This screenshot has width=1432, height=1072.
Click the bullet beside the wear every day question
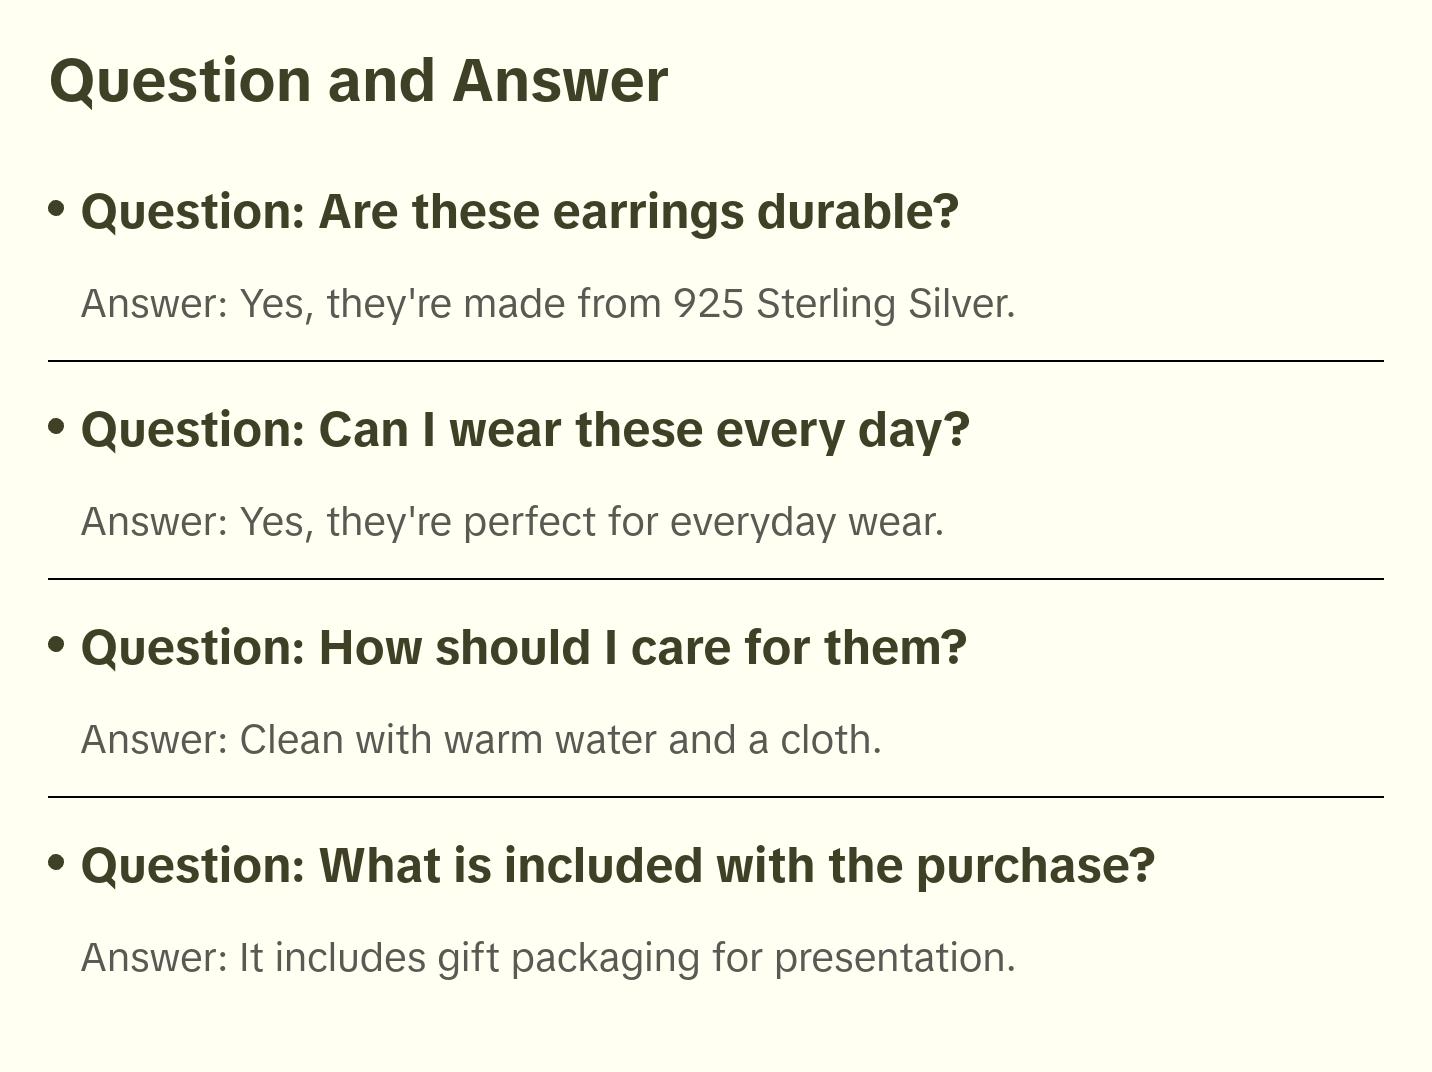(x=57, y=427)
